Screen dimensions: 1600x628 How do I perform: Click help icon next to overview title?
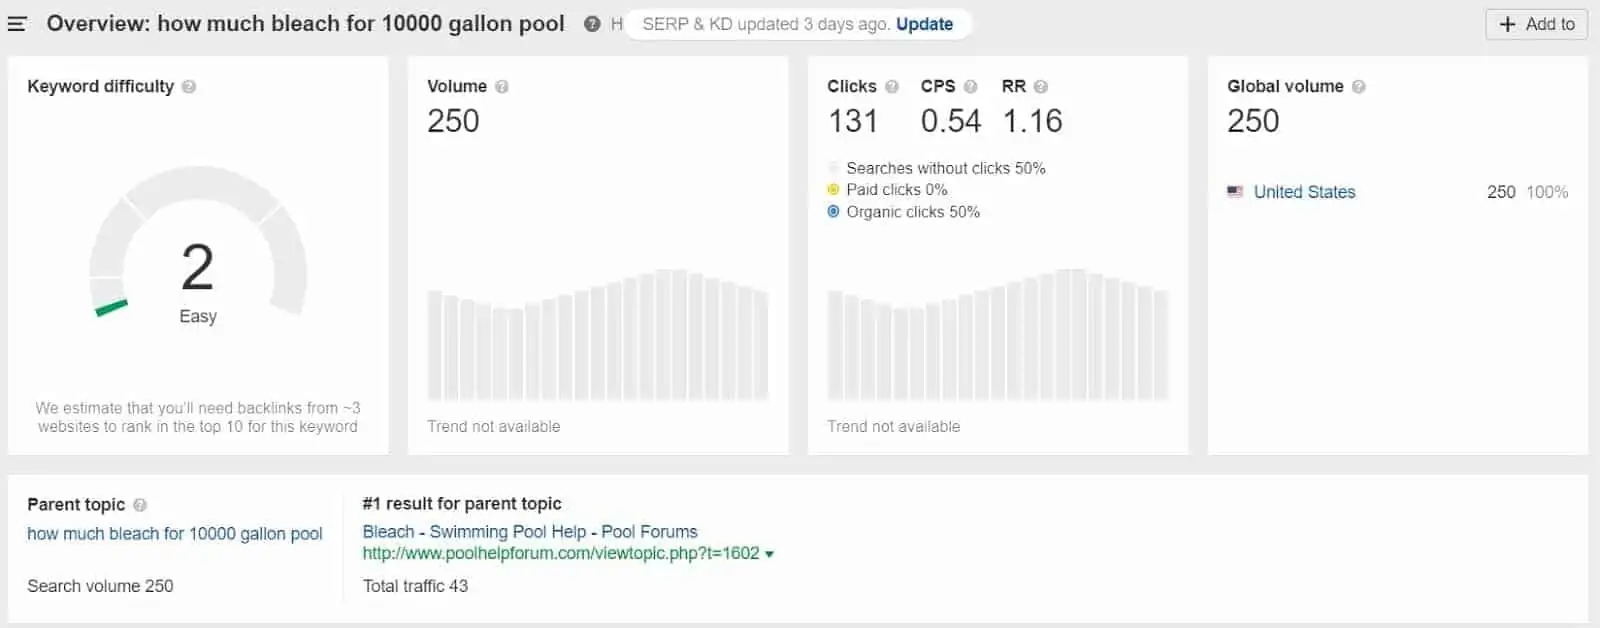(x=592, y=24)
